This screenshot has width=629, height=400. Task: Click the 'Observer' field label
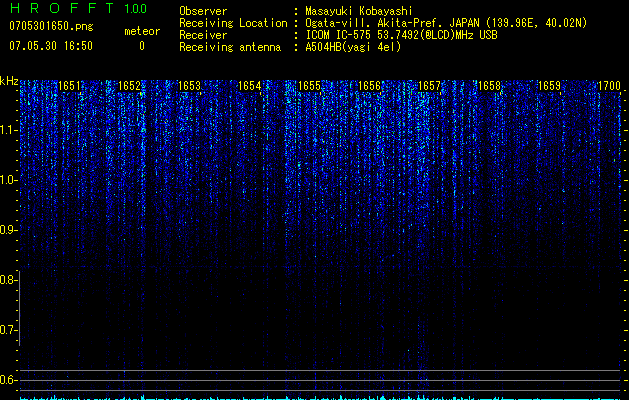point(203,11)
